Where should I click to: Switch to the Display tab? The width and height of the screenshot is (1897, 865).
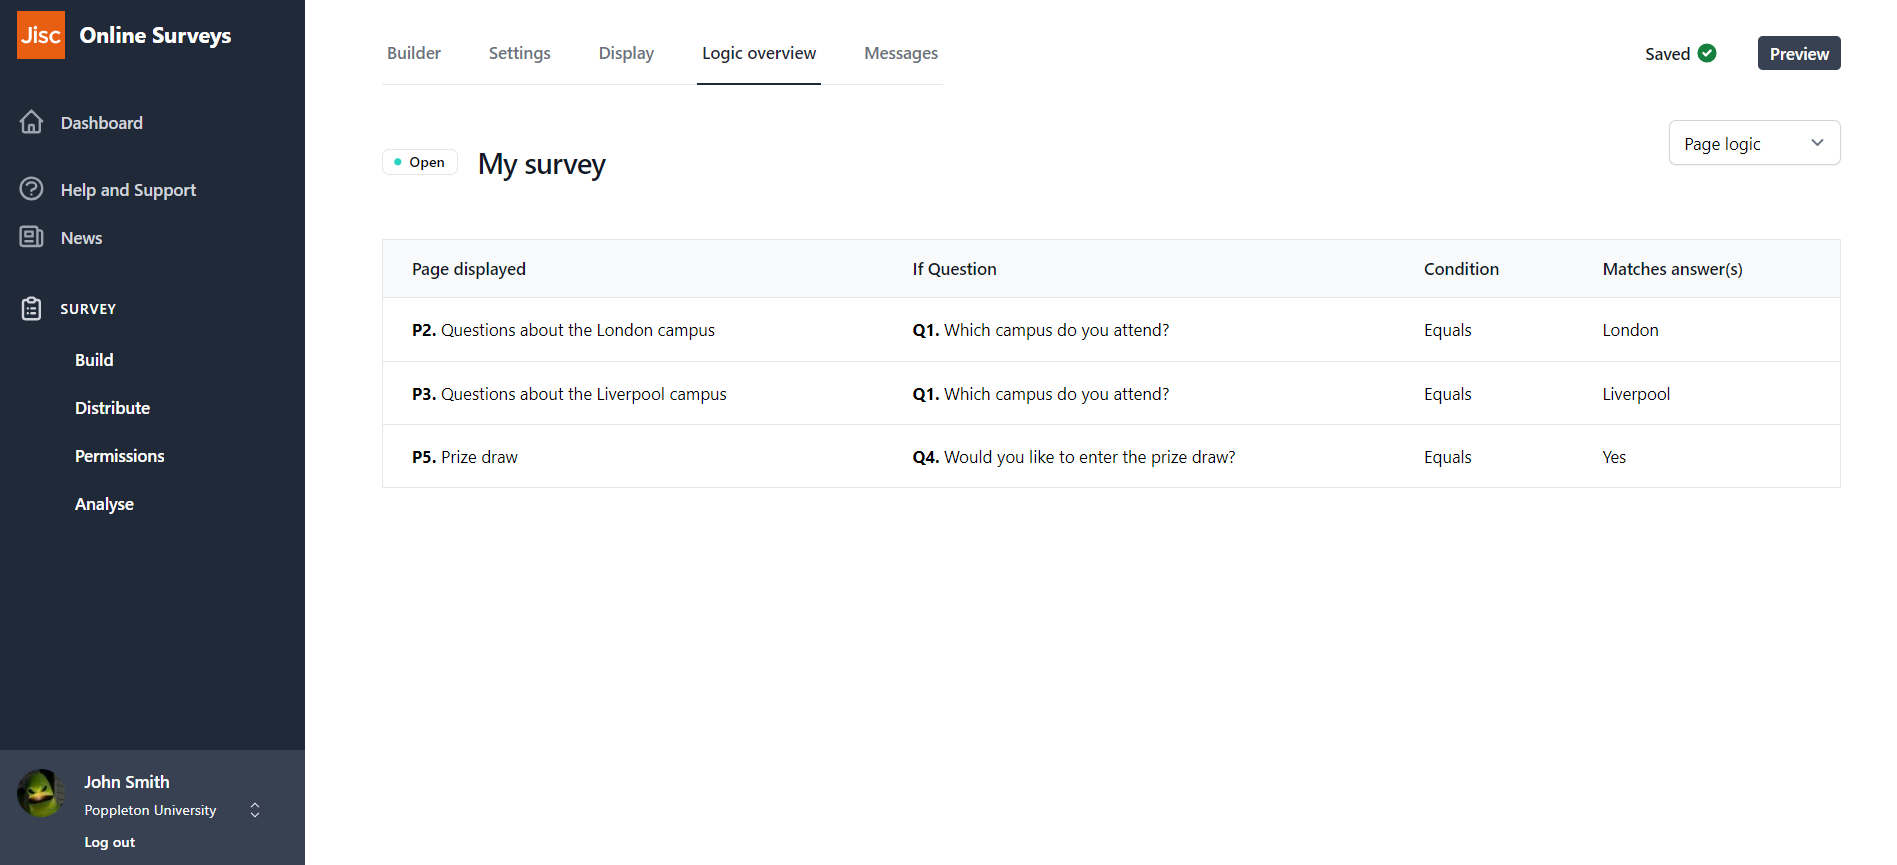tap(626, 53)
